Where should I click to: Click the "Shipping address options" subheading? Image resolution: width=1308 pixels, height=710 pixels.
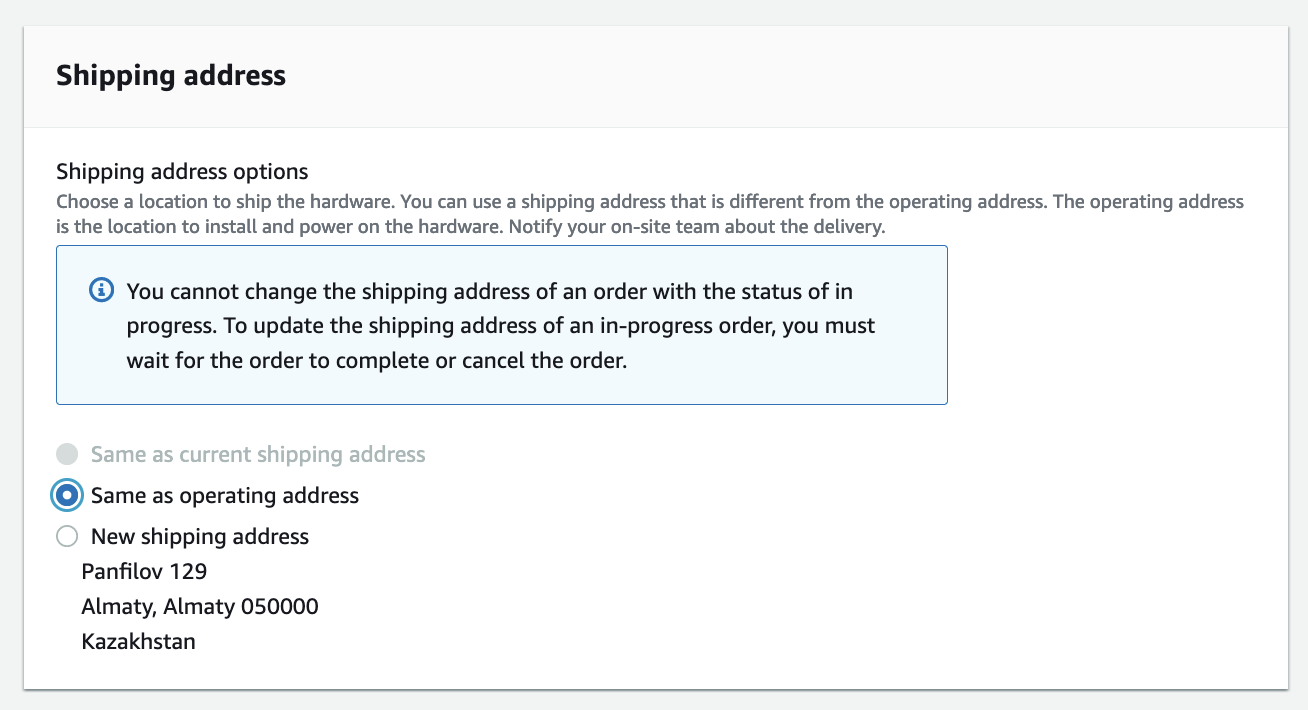click(182, 171)
